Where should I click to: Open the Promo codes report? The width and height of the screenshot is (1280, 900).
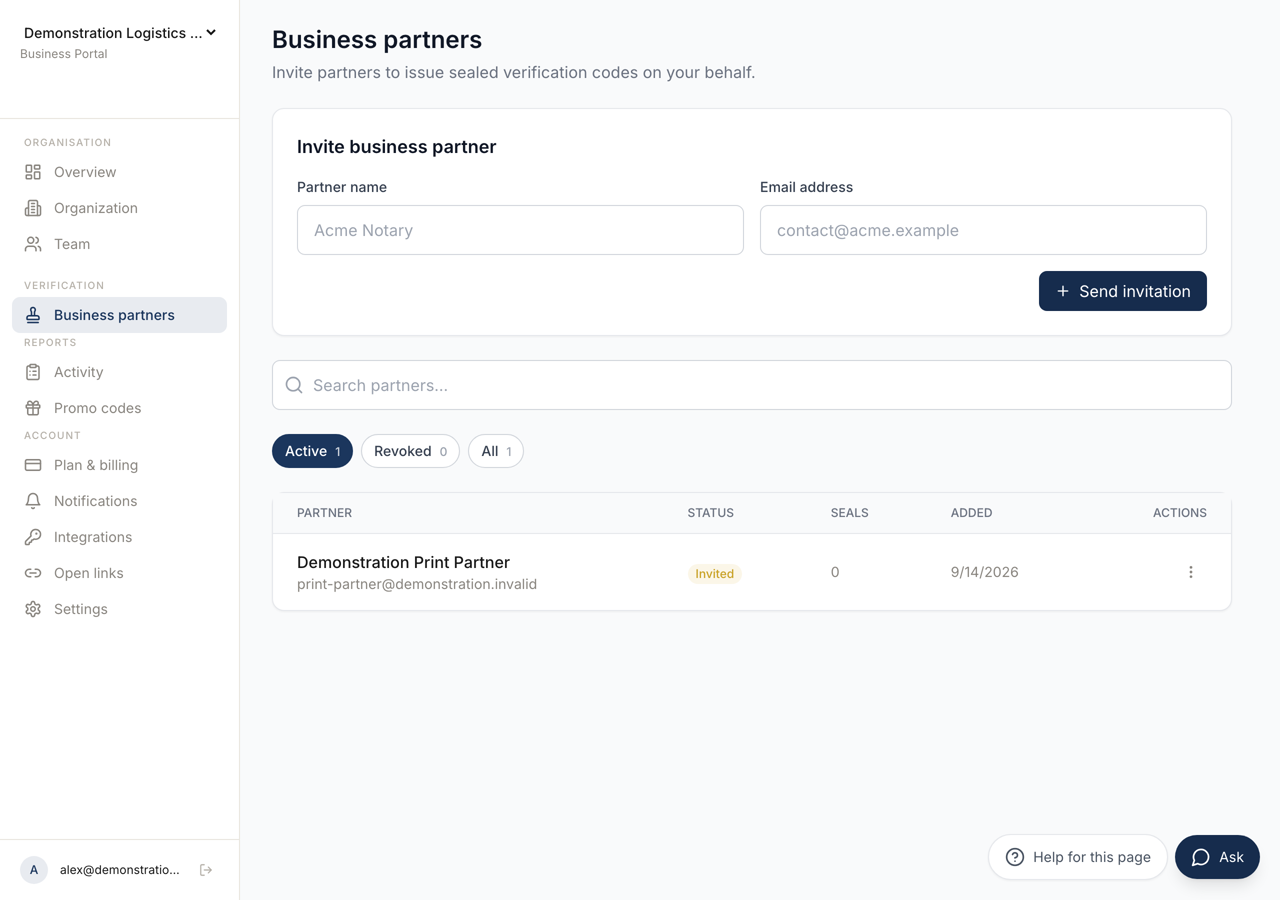[119, 408]
